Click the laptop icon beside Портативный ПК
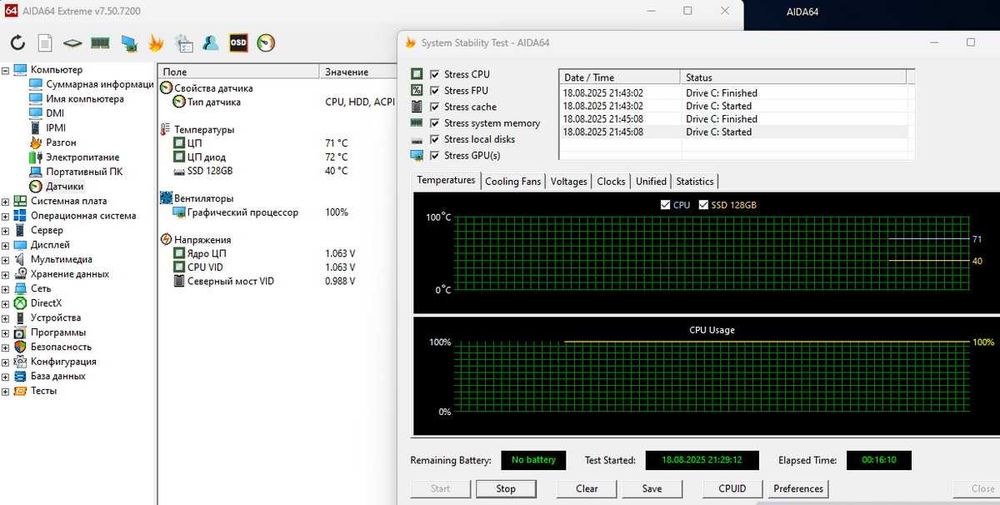 [36, 172]
